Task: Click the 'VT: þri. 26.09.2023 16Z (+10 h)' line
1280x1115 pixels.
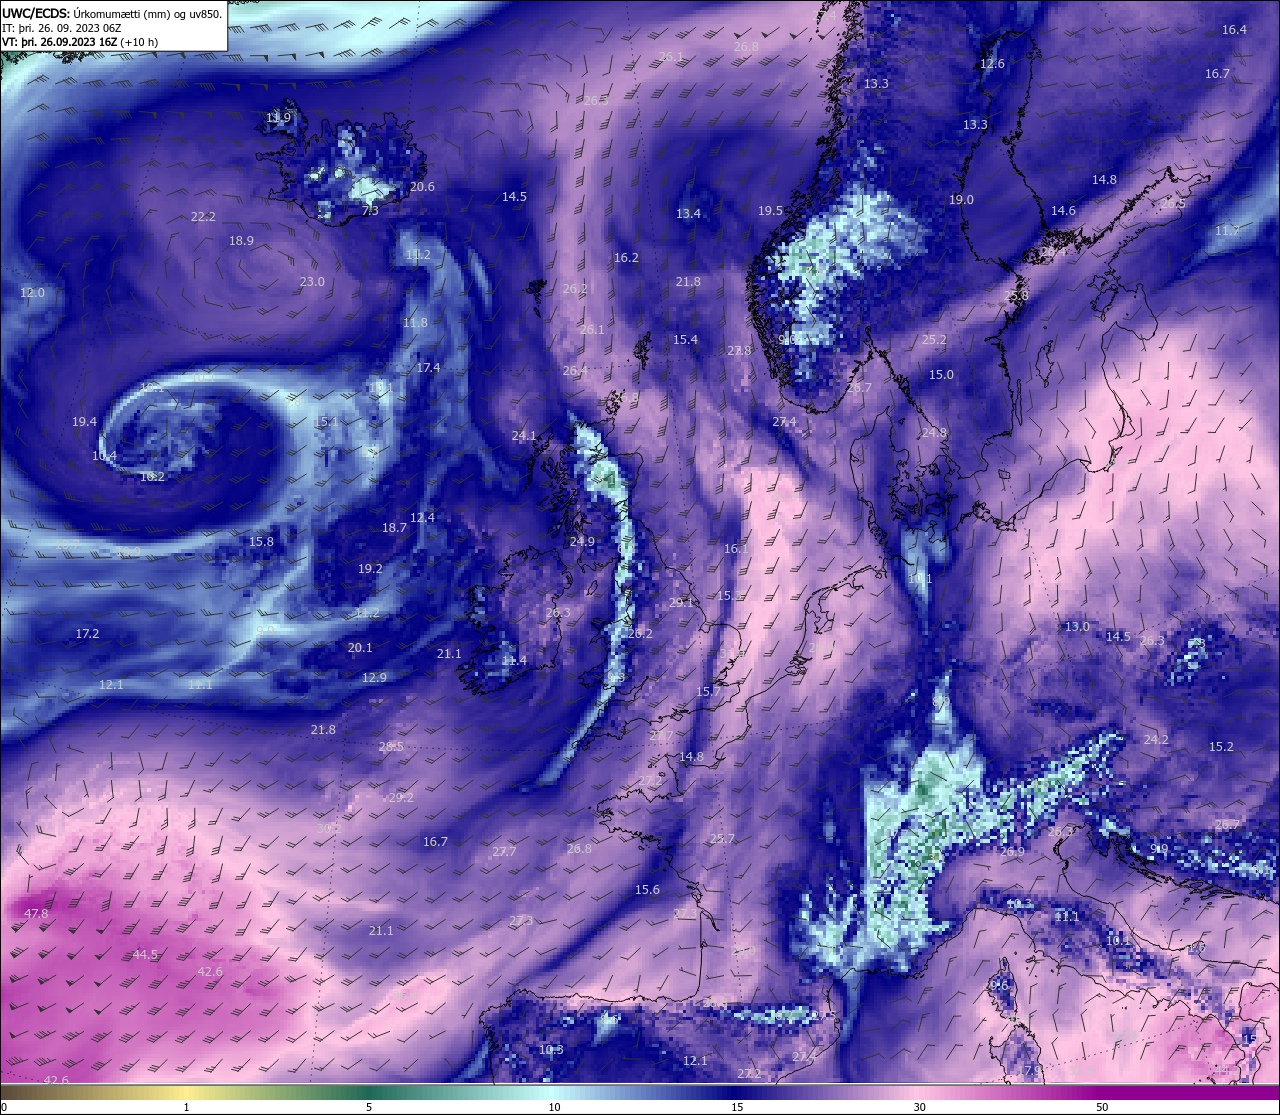Action: (81, 42)
